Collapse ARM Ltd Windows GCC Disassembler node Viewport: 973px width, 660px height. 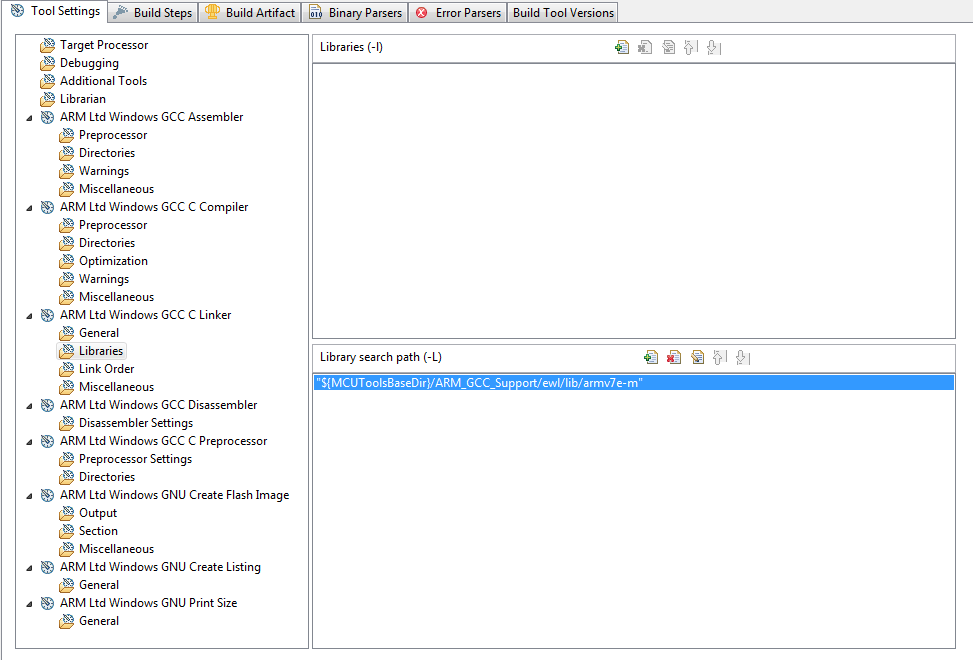29,406
